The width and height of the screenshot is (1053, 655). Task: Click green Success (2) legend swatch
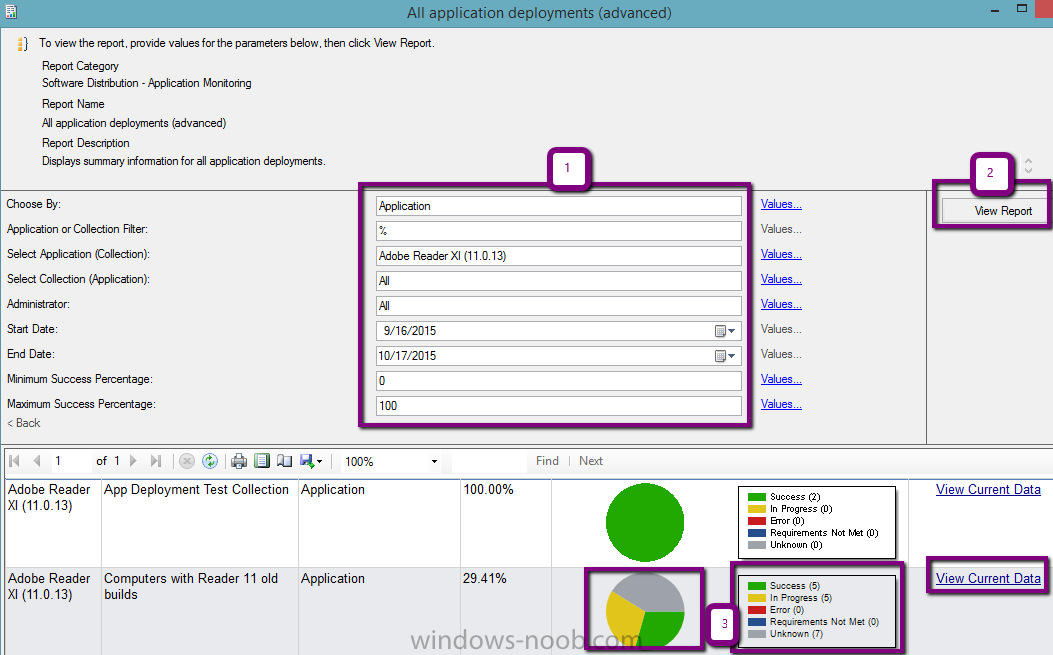point(757,497)
